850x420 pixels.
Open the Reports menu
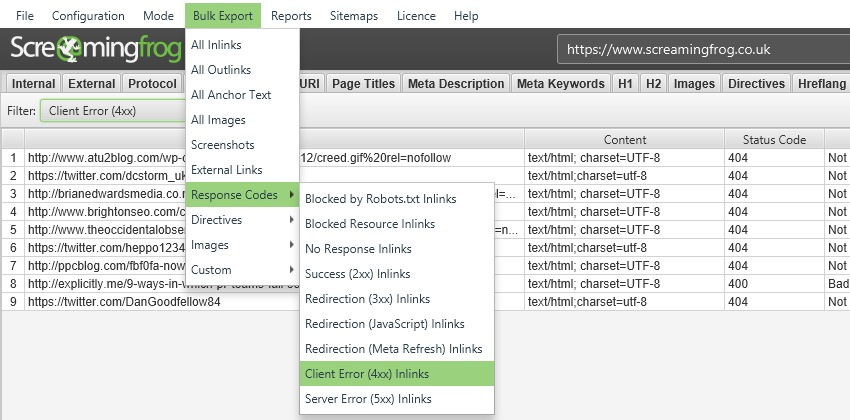tap(291, 16)
